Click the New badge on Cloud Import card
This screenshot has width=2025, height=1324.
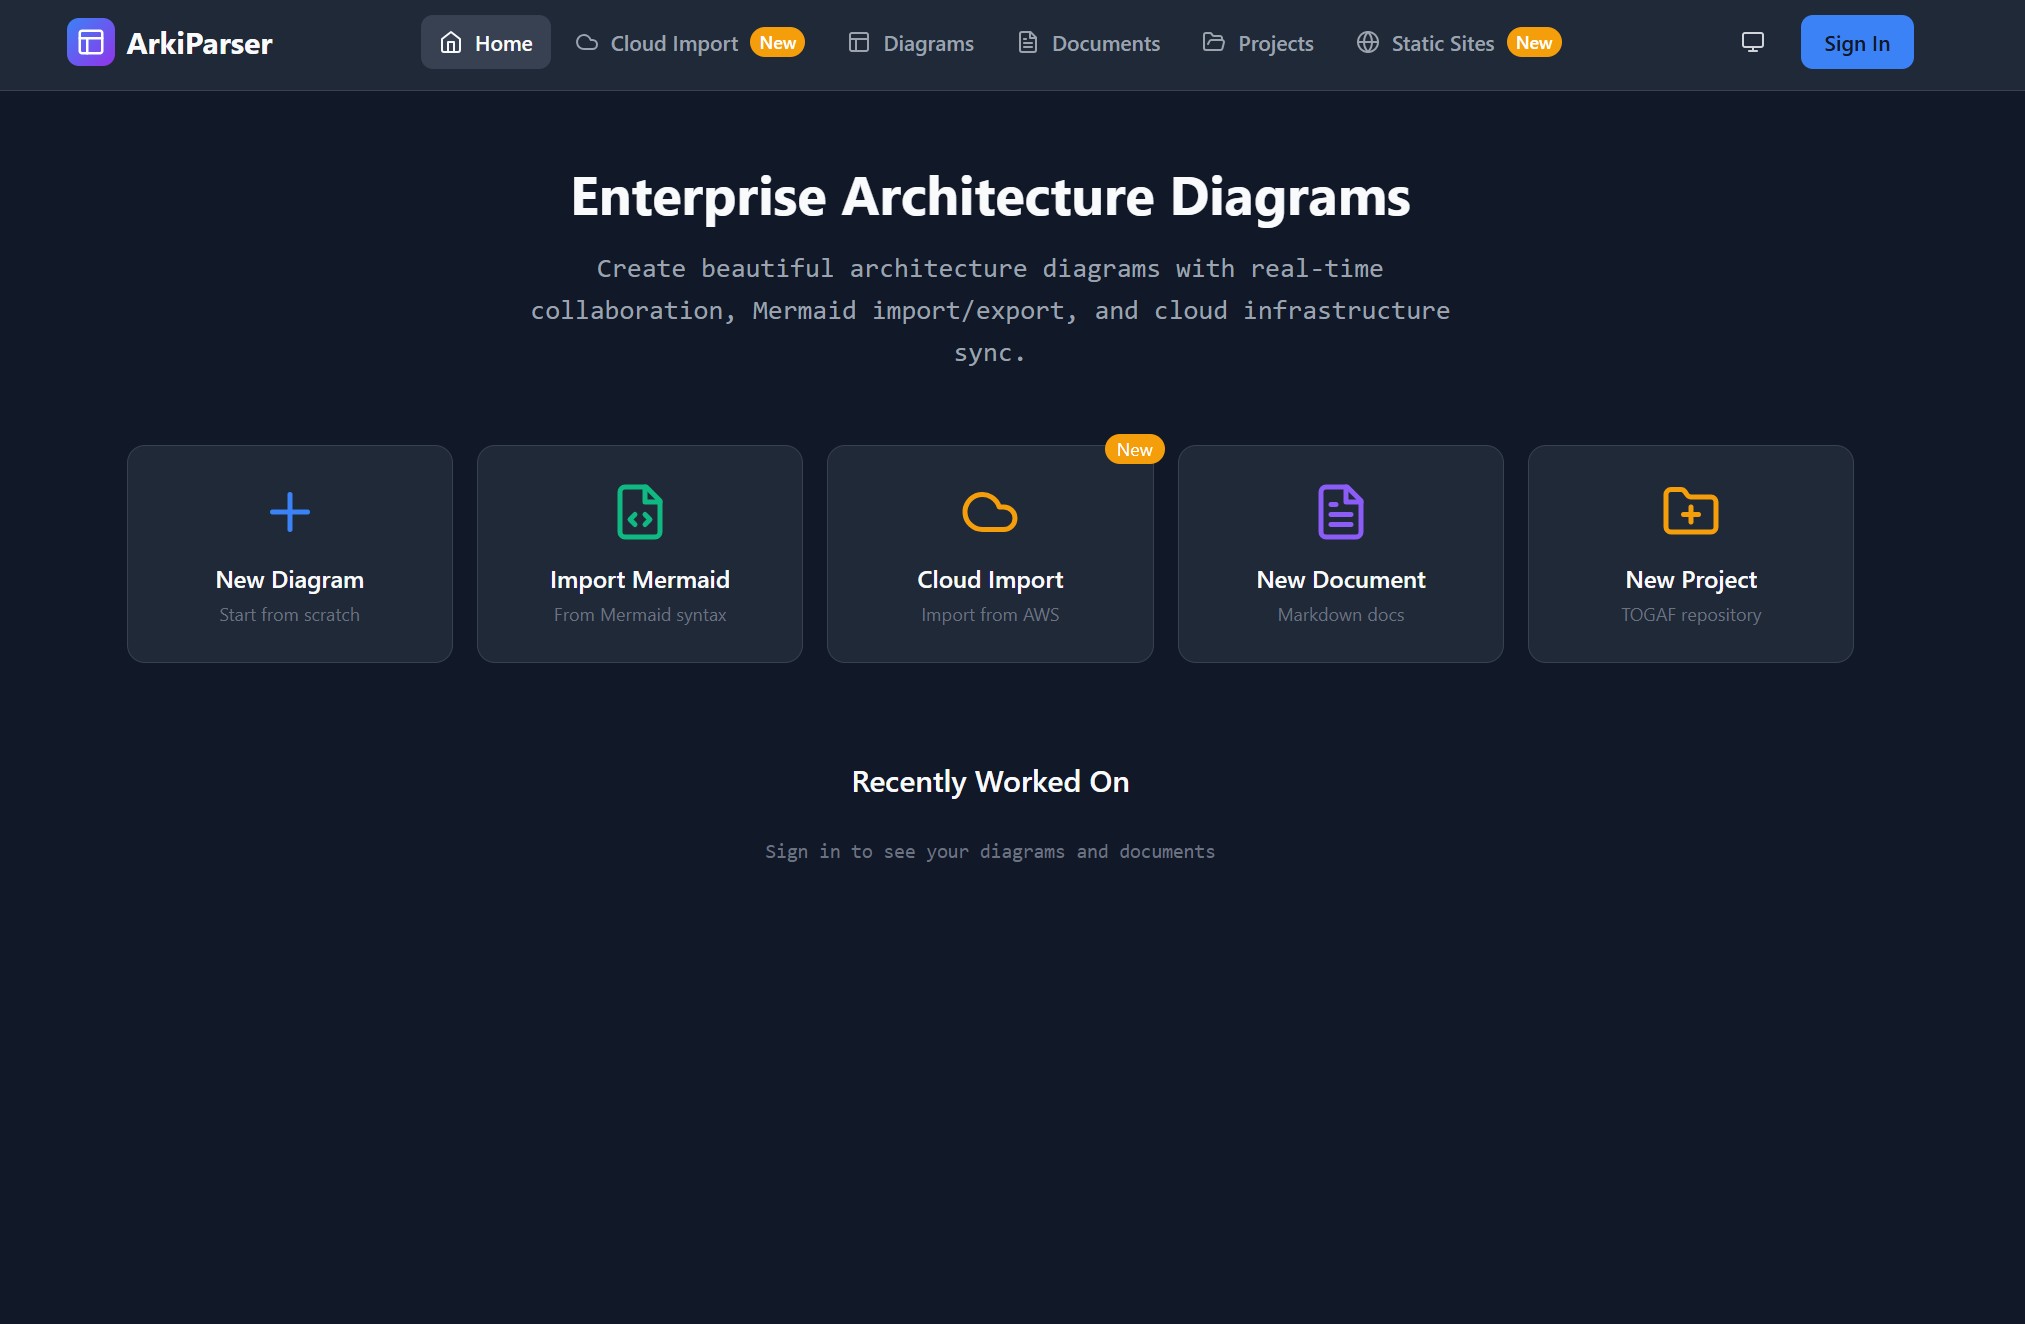click(1134, 450)
